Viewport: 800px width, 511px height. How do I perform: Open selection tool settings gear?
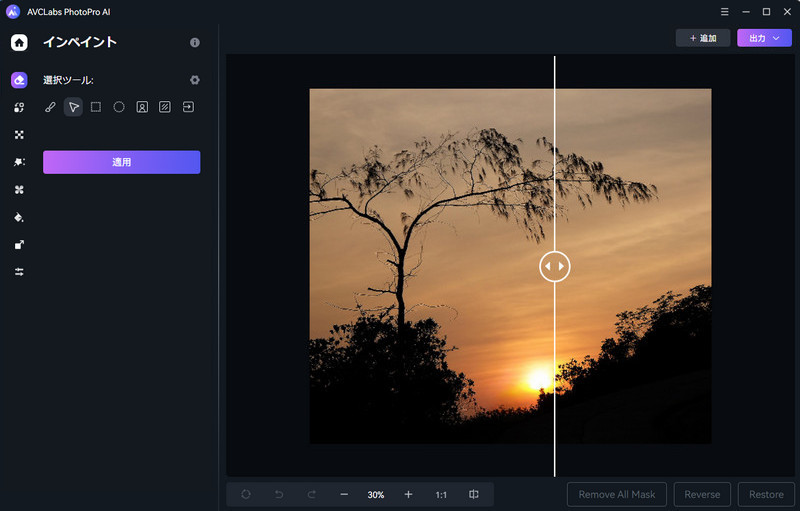[195, 80]
